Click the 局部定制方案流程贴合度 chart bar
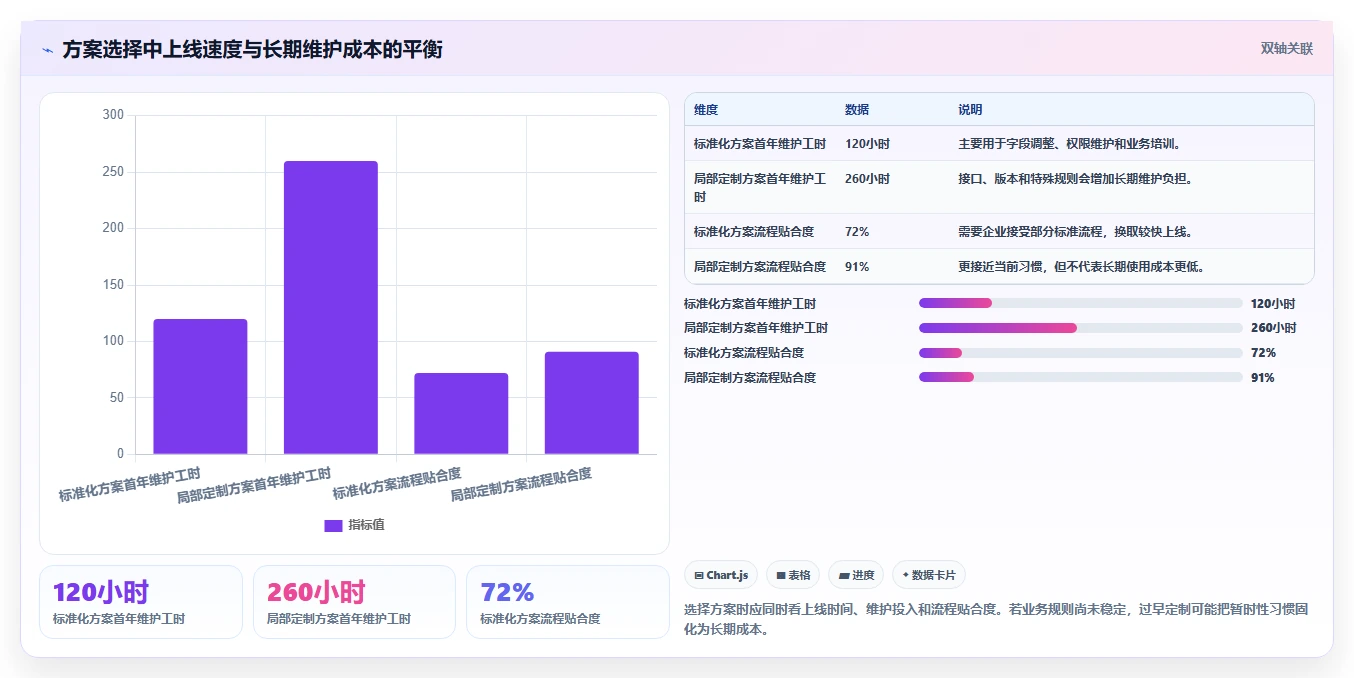The width and height of the screenshot is (1354, 678). tap(591, 402)
